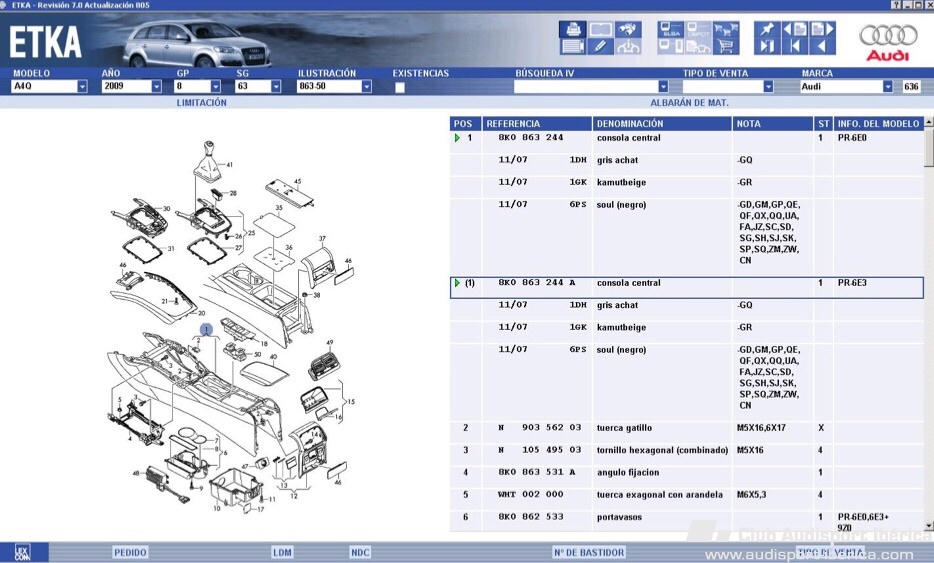The height and width of the screenshot is (563, 934).
Task: Click the multiple shopping carts icon
Action: pos(726,29)
